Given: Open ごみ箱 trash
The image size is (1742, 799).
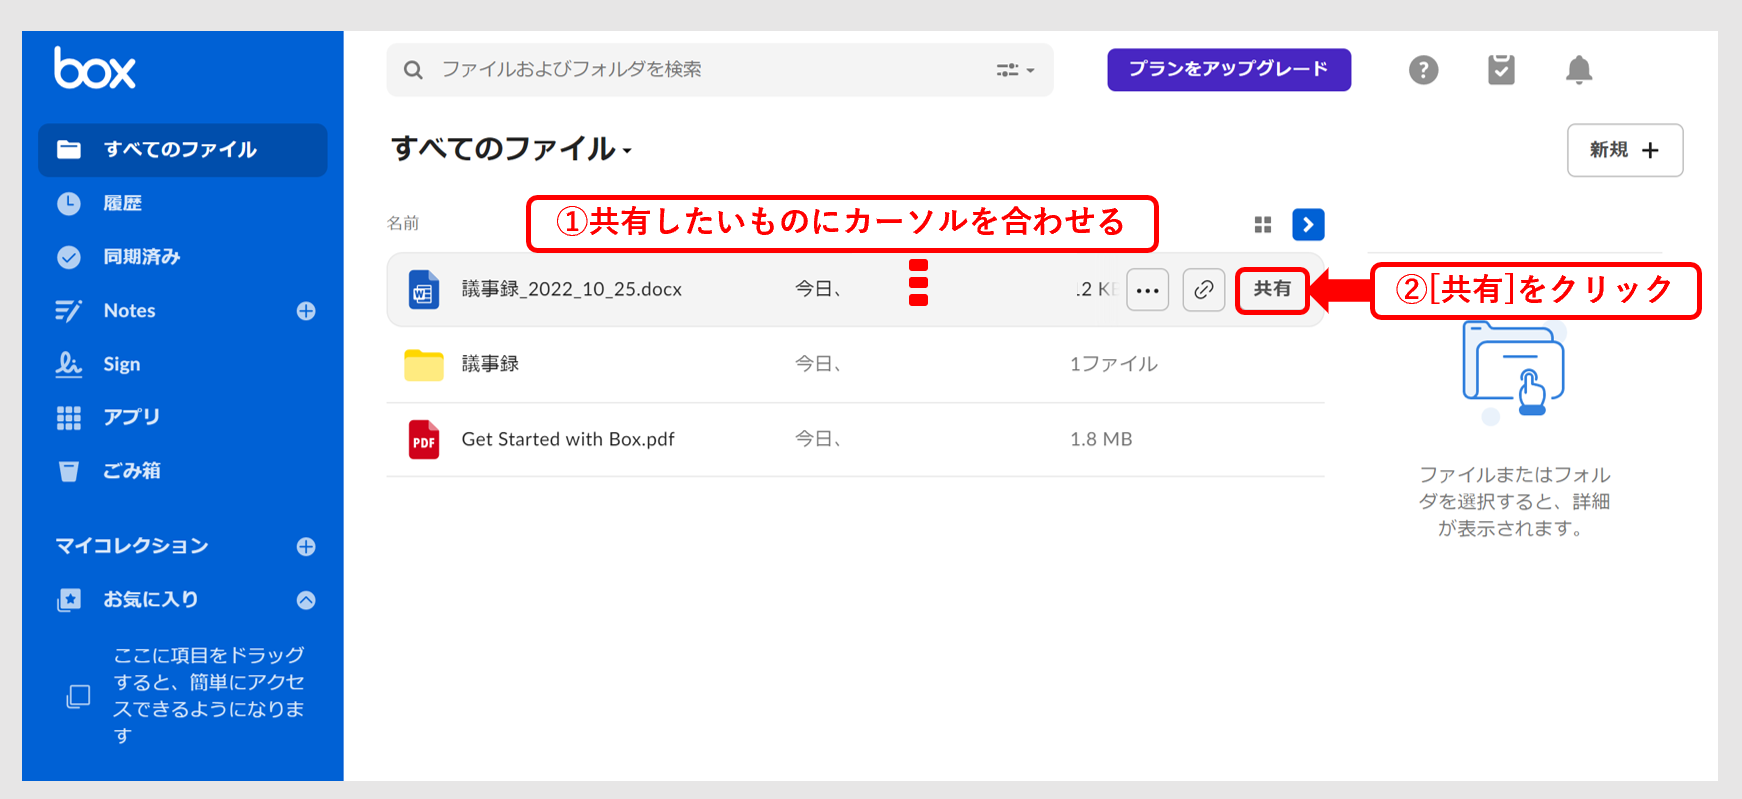Looking at the screenshot, I should (x=132, y=471).
